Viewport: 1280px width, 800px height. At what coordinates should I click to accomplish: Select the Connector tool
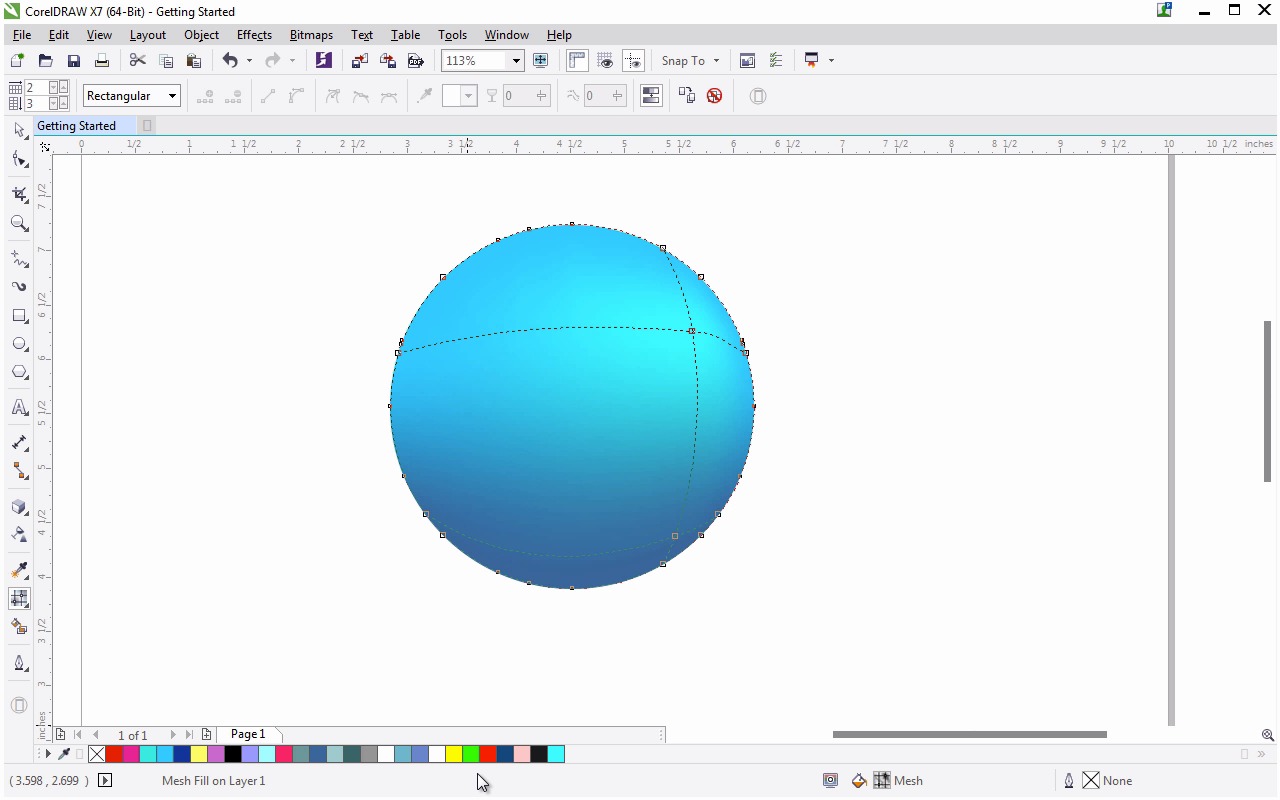pyautogui.click(x=19, y=471)
